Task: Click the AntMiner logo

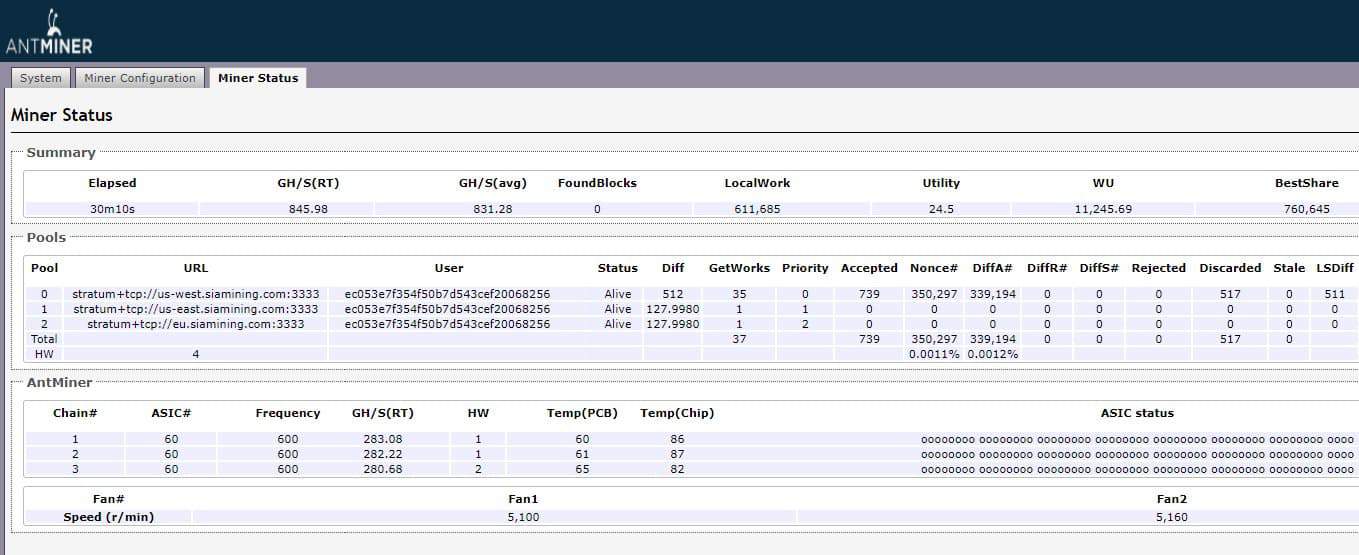Action: coord(49,32)
